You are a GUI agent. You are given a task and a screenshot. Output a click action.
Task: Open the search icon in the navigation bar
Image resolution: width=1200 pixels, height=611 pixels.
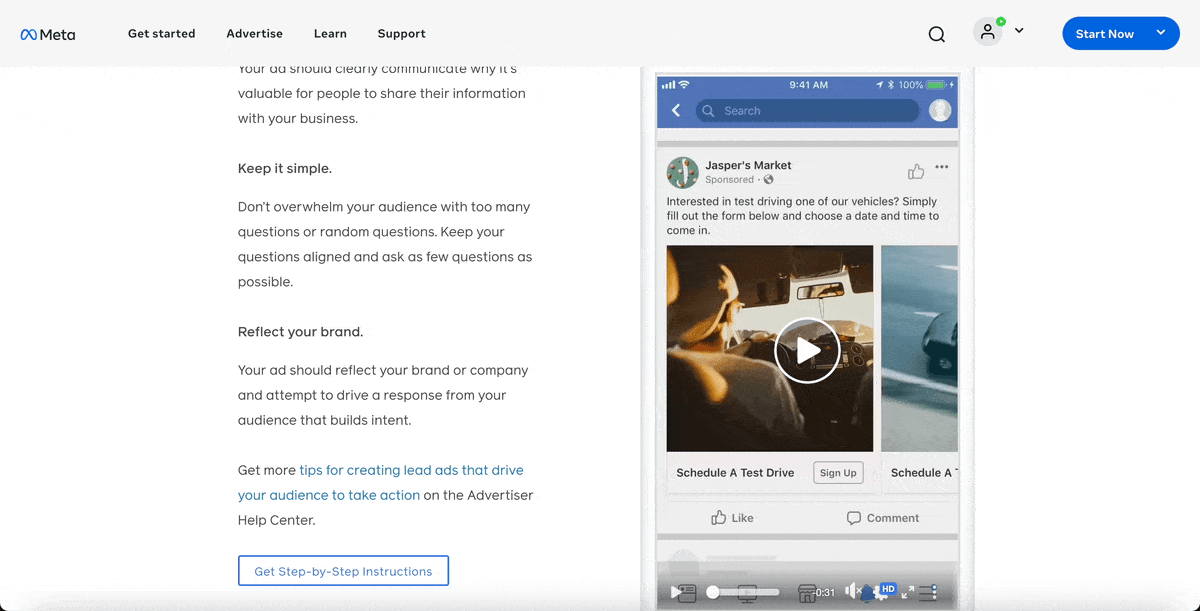tap(936, 33)
